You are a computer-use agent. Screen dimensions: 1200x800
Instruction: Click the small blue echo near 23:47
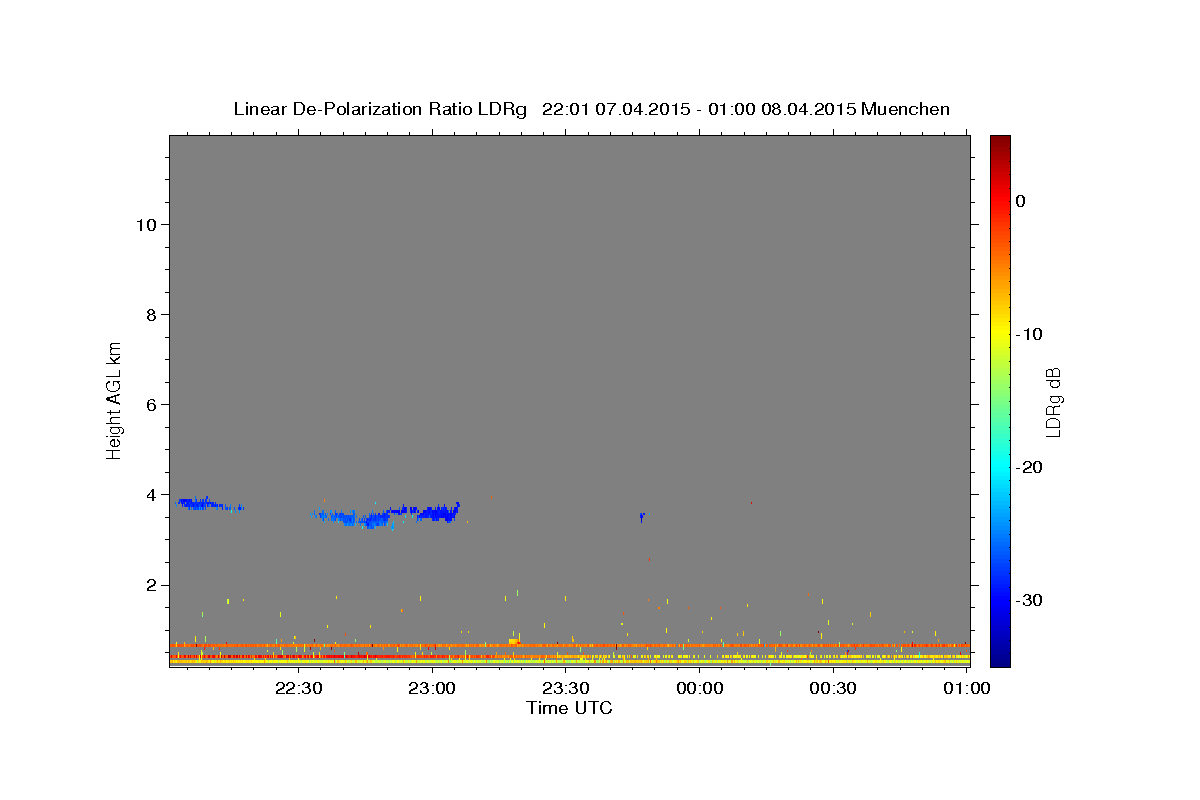tap(642, 517)
